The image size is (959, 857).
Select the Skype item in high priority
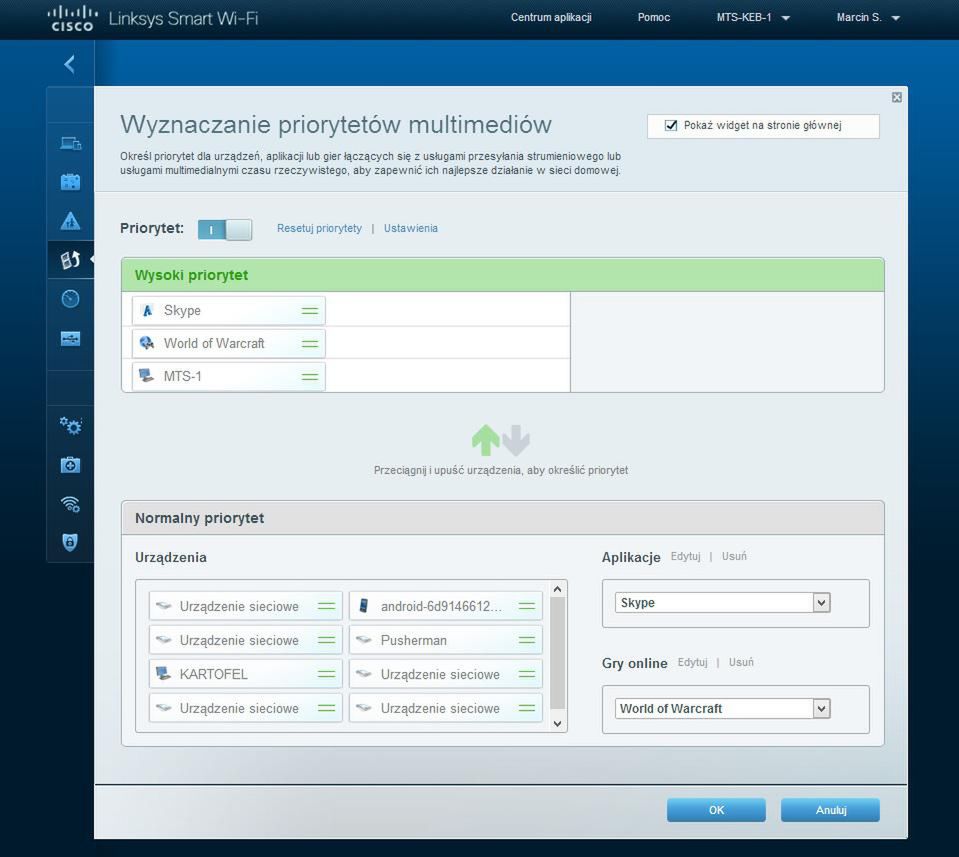coord(228,311)
